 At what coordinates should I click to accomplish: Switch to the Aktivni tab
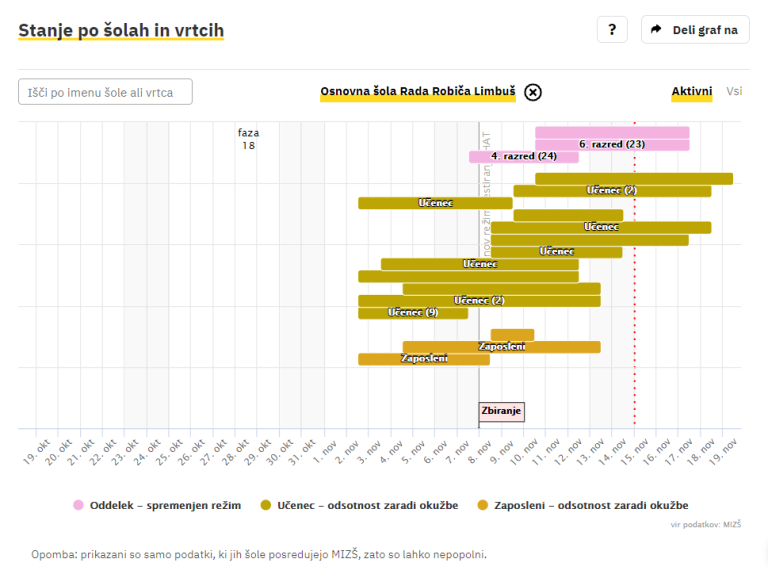[691, 91]
